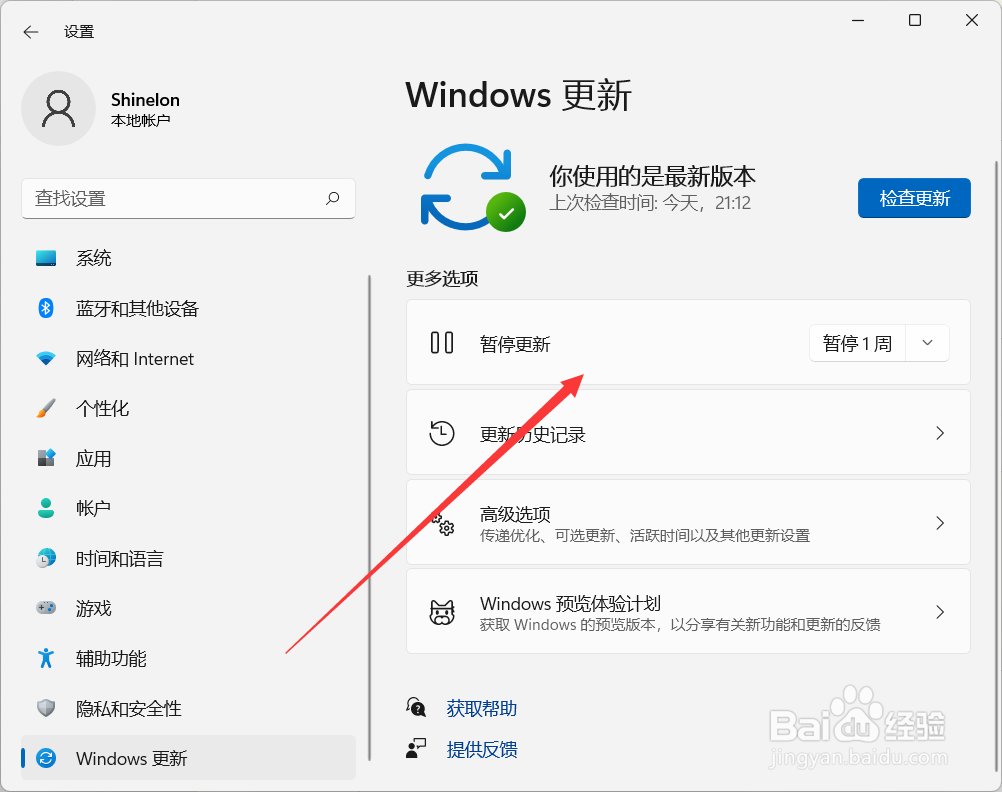Screen dimensions: 1002x792
Task: Select Windows 更新 in the sidebar
Action: click(x=189, y=758)
